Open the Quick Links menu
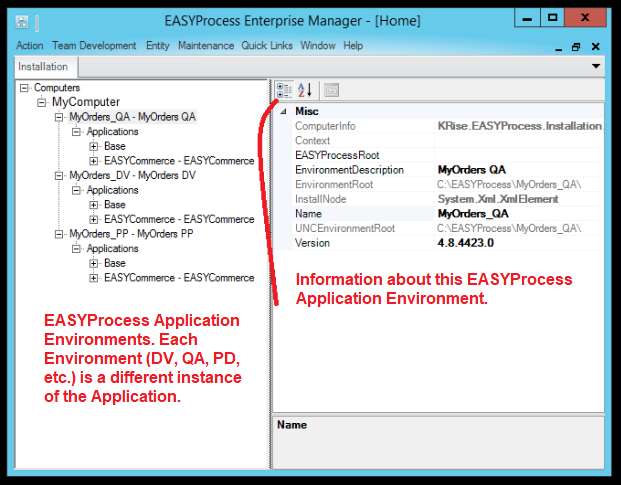Image resolution: width=621 pixels, height=485 pixels. (x=267, y=46)
